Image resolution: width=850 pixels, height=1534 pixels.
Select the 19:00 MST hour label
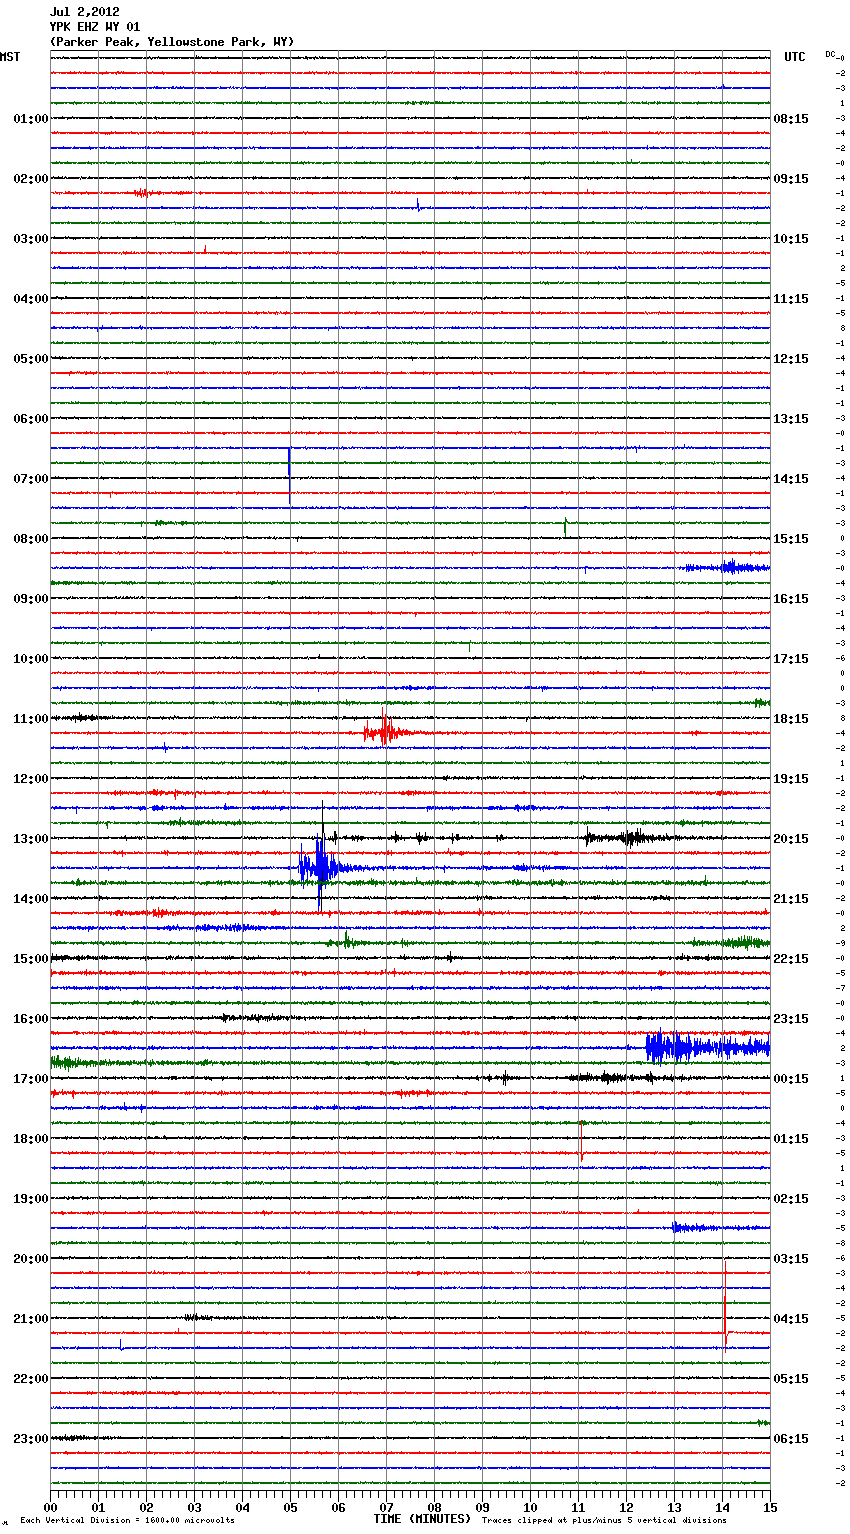[31, 1199]
